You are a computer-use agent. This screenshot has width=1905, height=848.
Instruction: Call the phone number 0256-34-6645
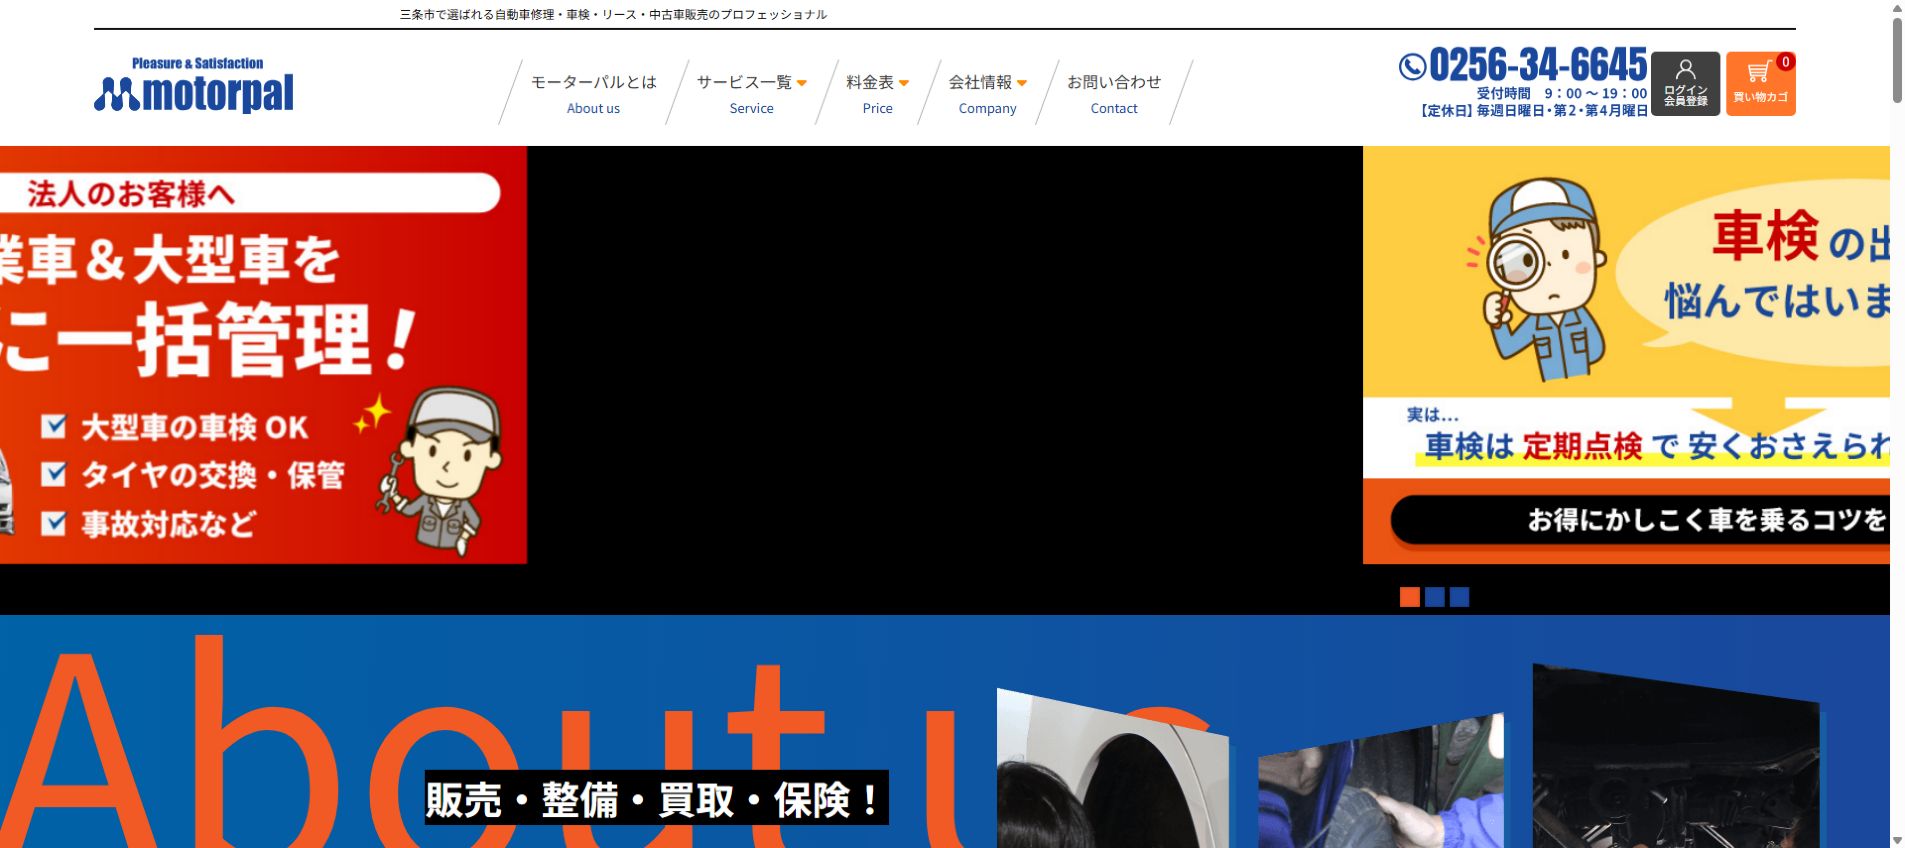1538,65
